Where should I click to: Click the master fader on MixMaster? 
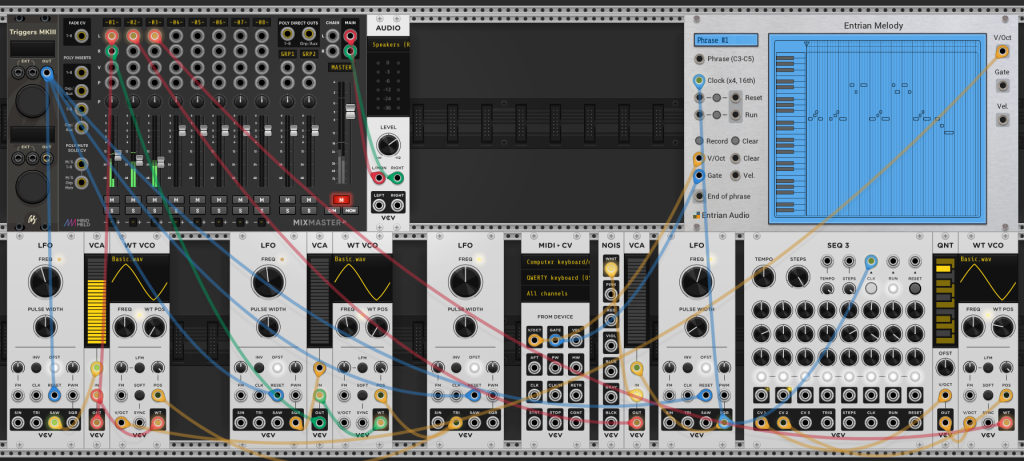[349, 111]
